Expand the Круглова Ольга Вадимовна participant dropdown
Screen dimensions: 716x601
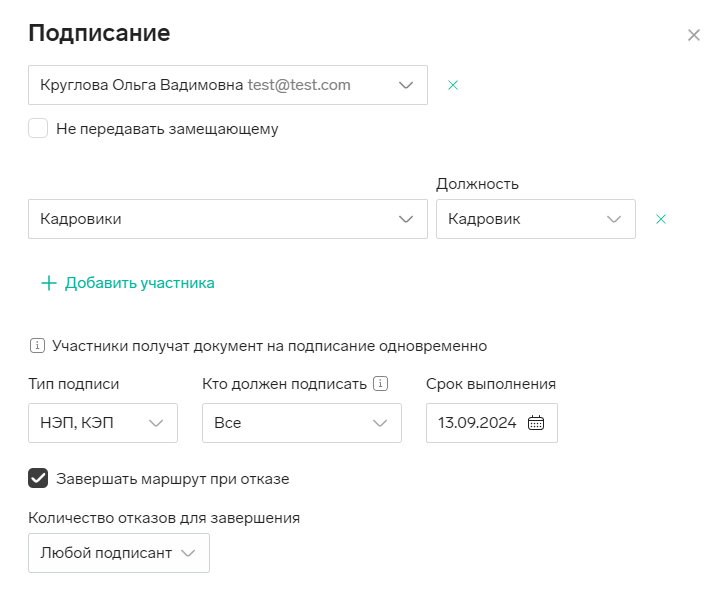(x=405, y=85)
